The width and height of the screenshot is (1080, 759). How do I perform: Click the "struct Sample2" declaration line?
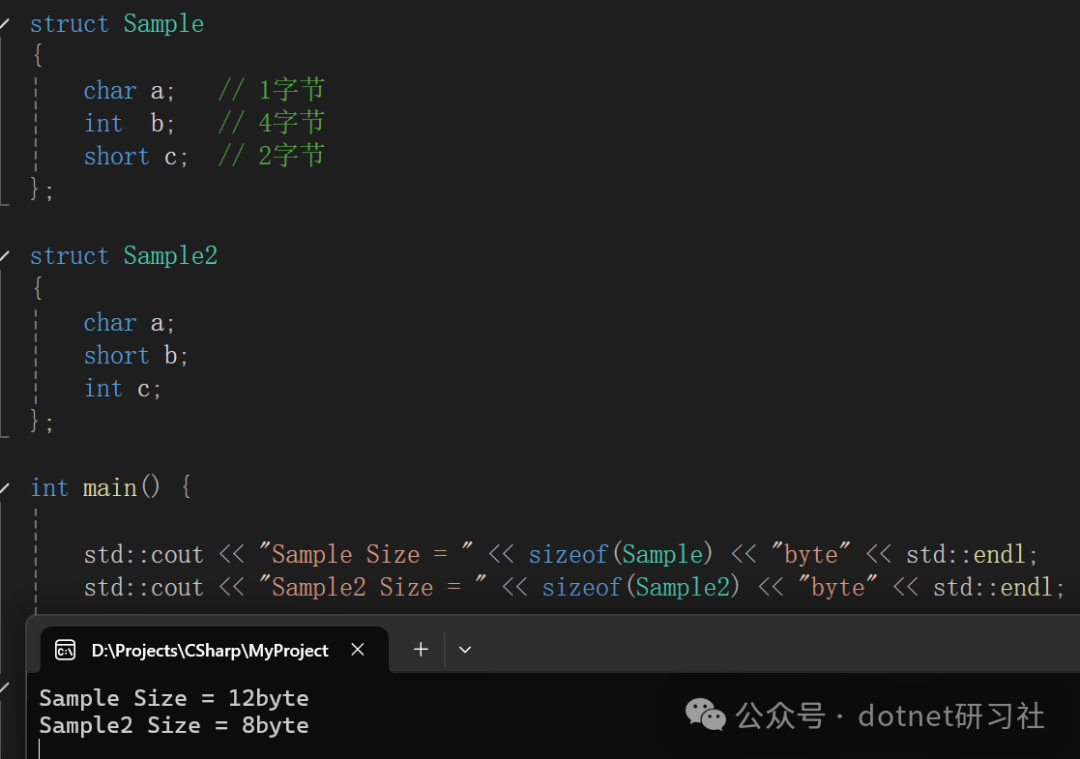(x=123, y=256)
